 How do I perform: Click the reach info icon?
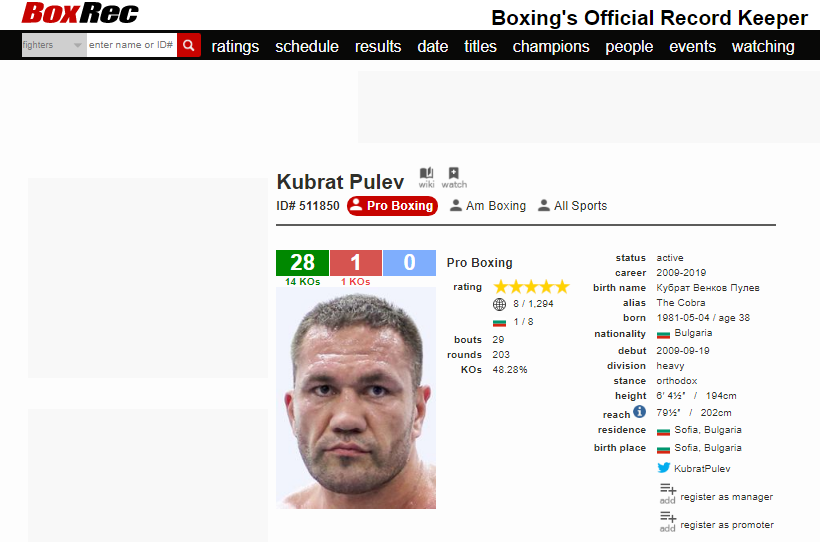click(x=640, y=412)
